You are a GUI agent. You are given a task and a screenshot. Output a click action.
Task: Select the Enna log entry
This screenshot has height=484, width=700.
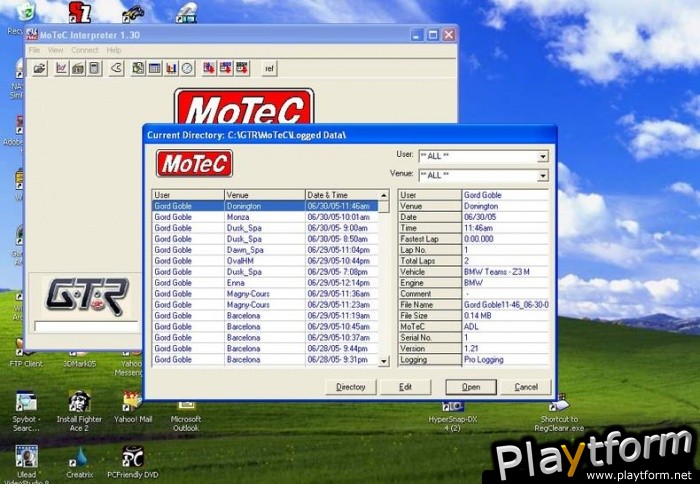point(265,283)
